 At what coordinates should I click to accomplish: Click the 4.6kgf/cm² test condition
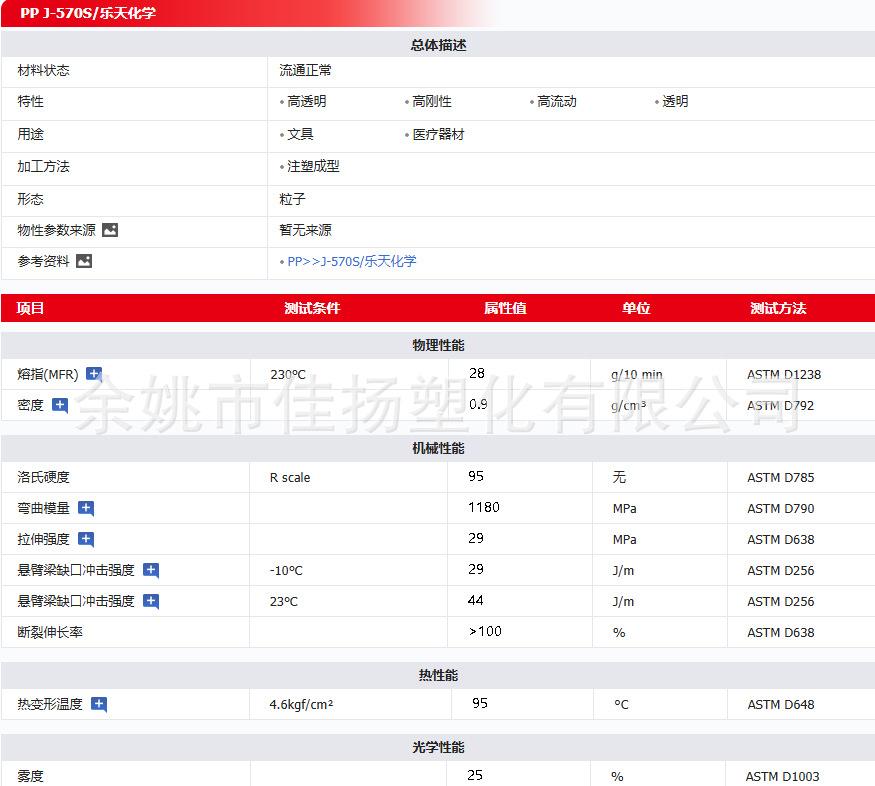301,705
